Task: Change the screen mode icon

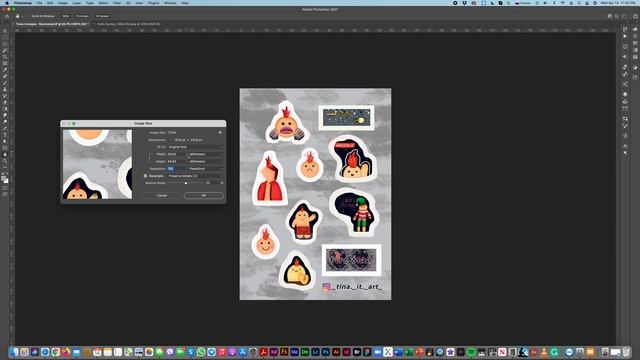Action: (x=5, y=194)
